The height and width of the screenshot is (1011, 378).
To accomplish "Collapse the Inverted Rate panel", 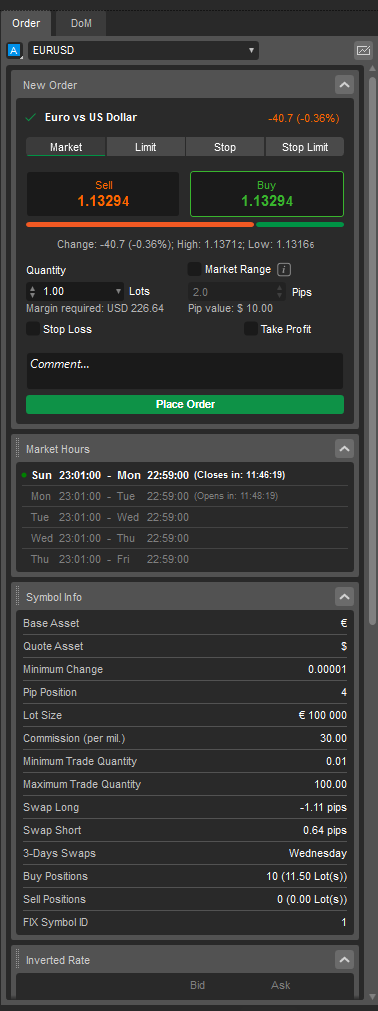I will click(344, 960).
